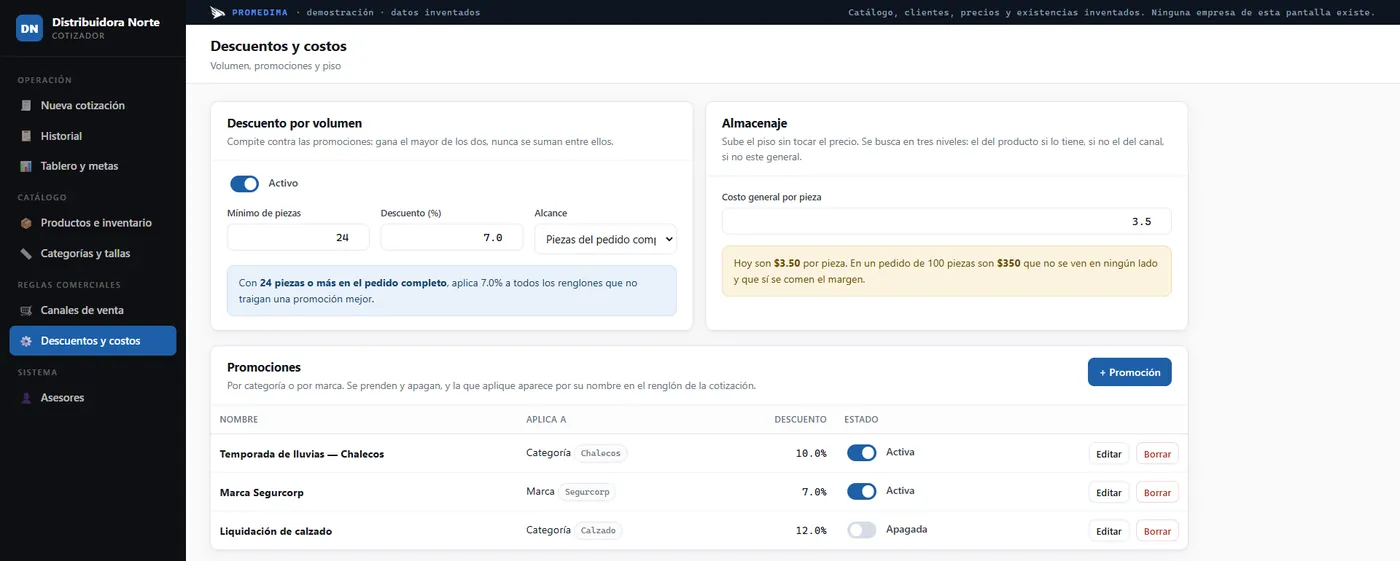Turn off the Marca Segurcorp promotion switch
The width and height of the screenshot is (1400, 561).
[x=861, y=491]
